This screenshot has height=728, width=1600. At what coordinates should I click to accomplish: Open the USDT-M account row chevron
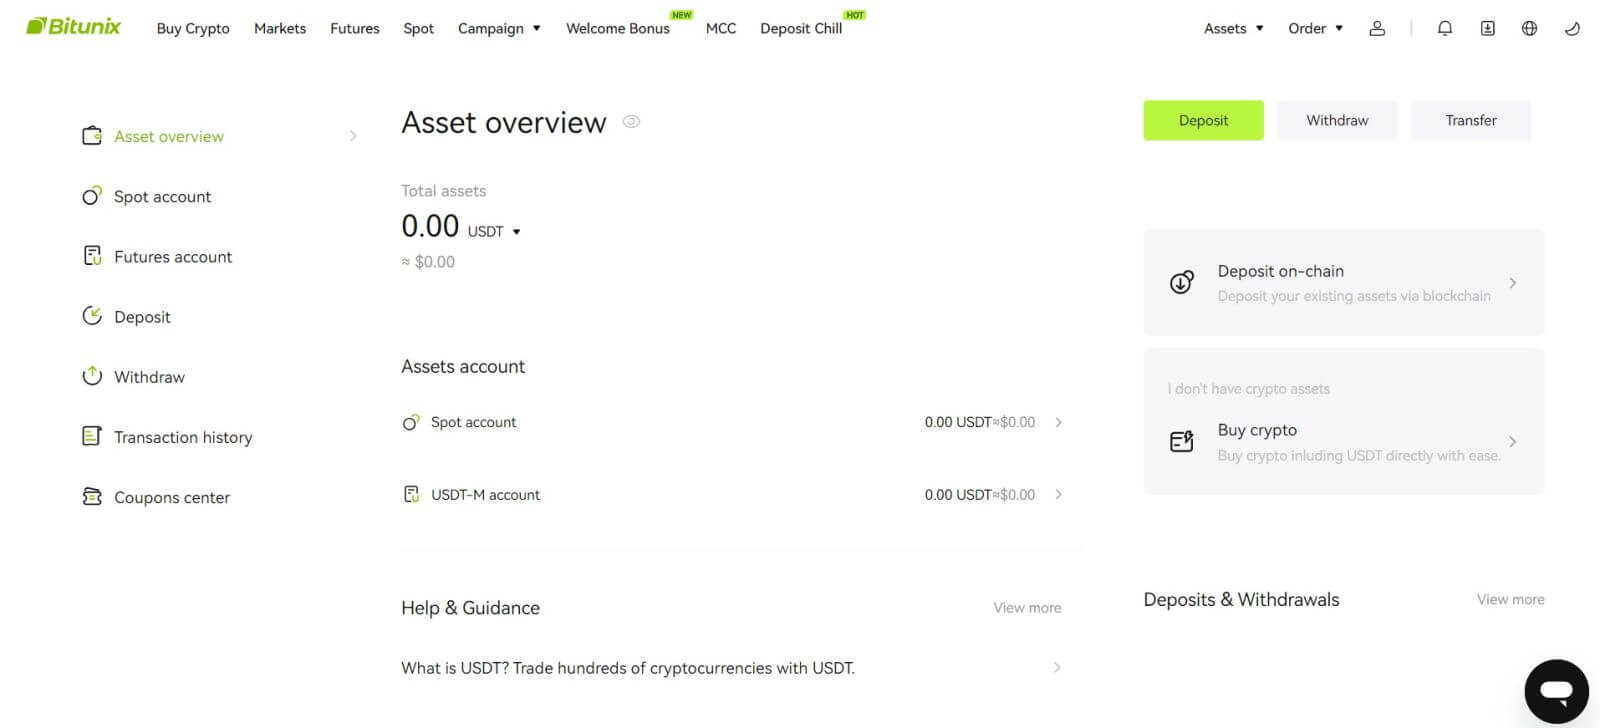point(1058,494)
